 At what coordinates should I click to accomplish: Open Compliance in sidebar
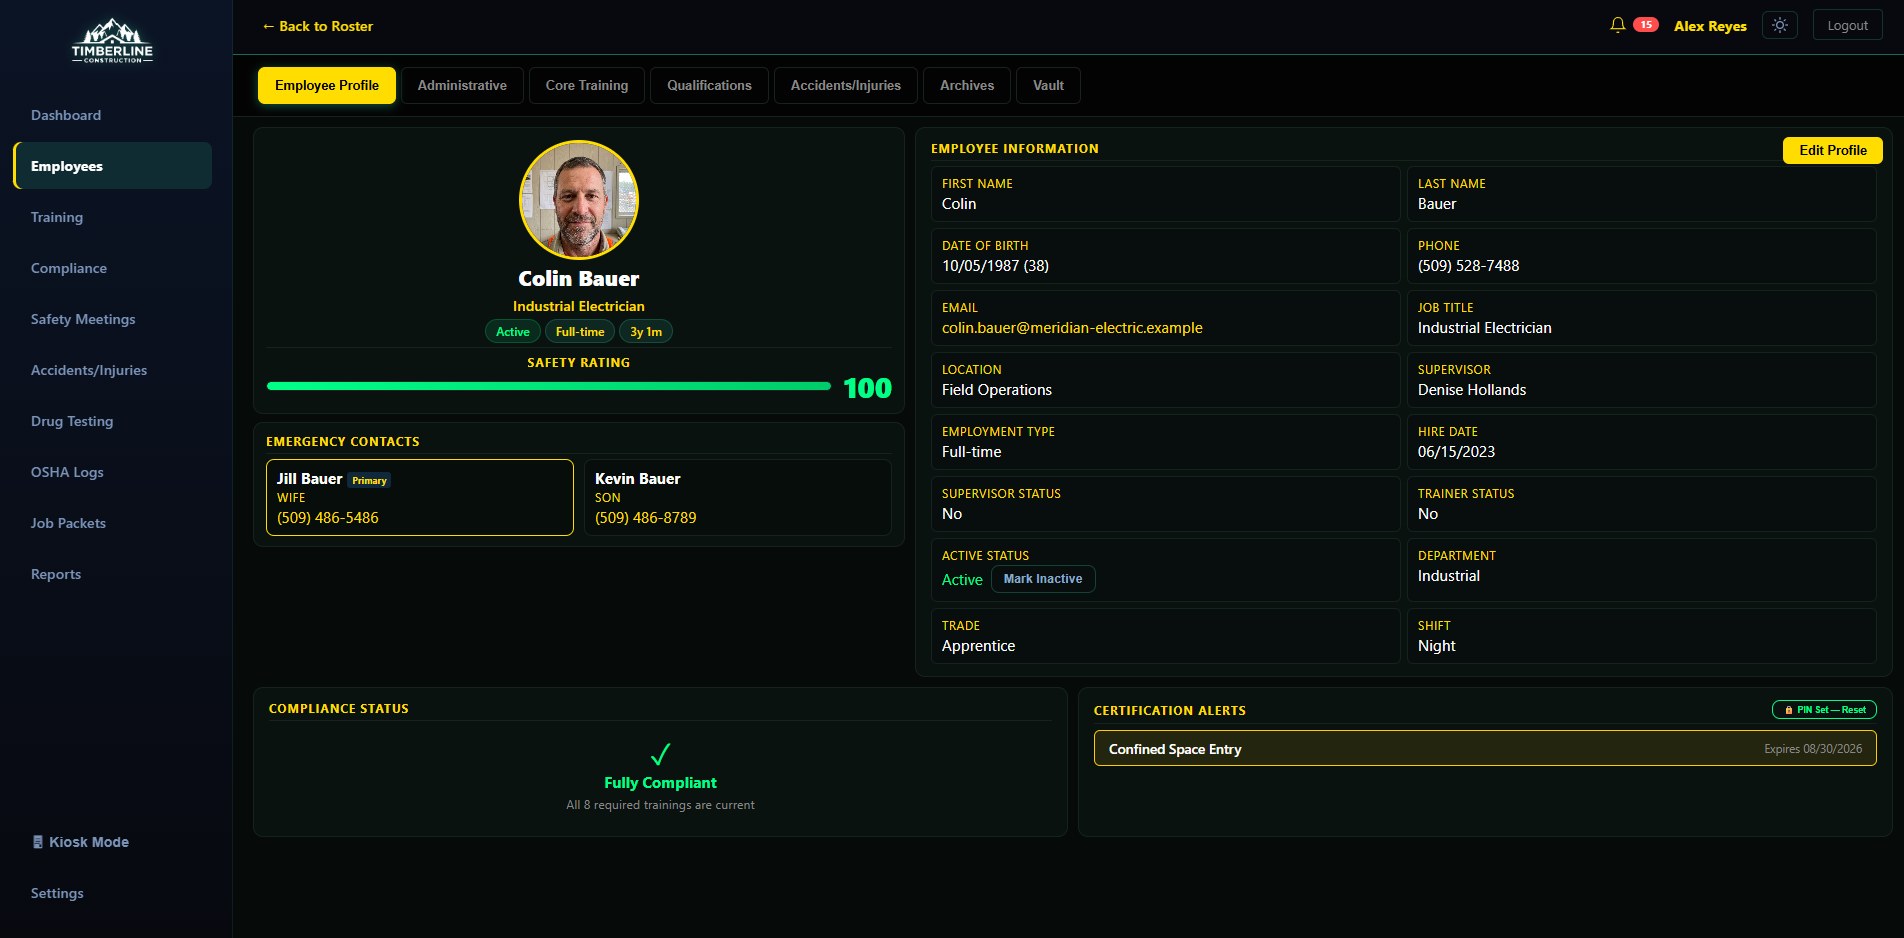[112, 268]
